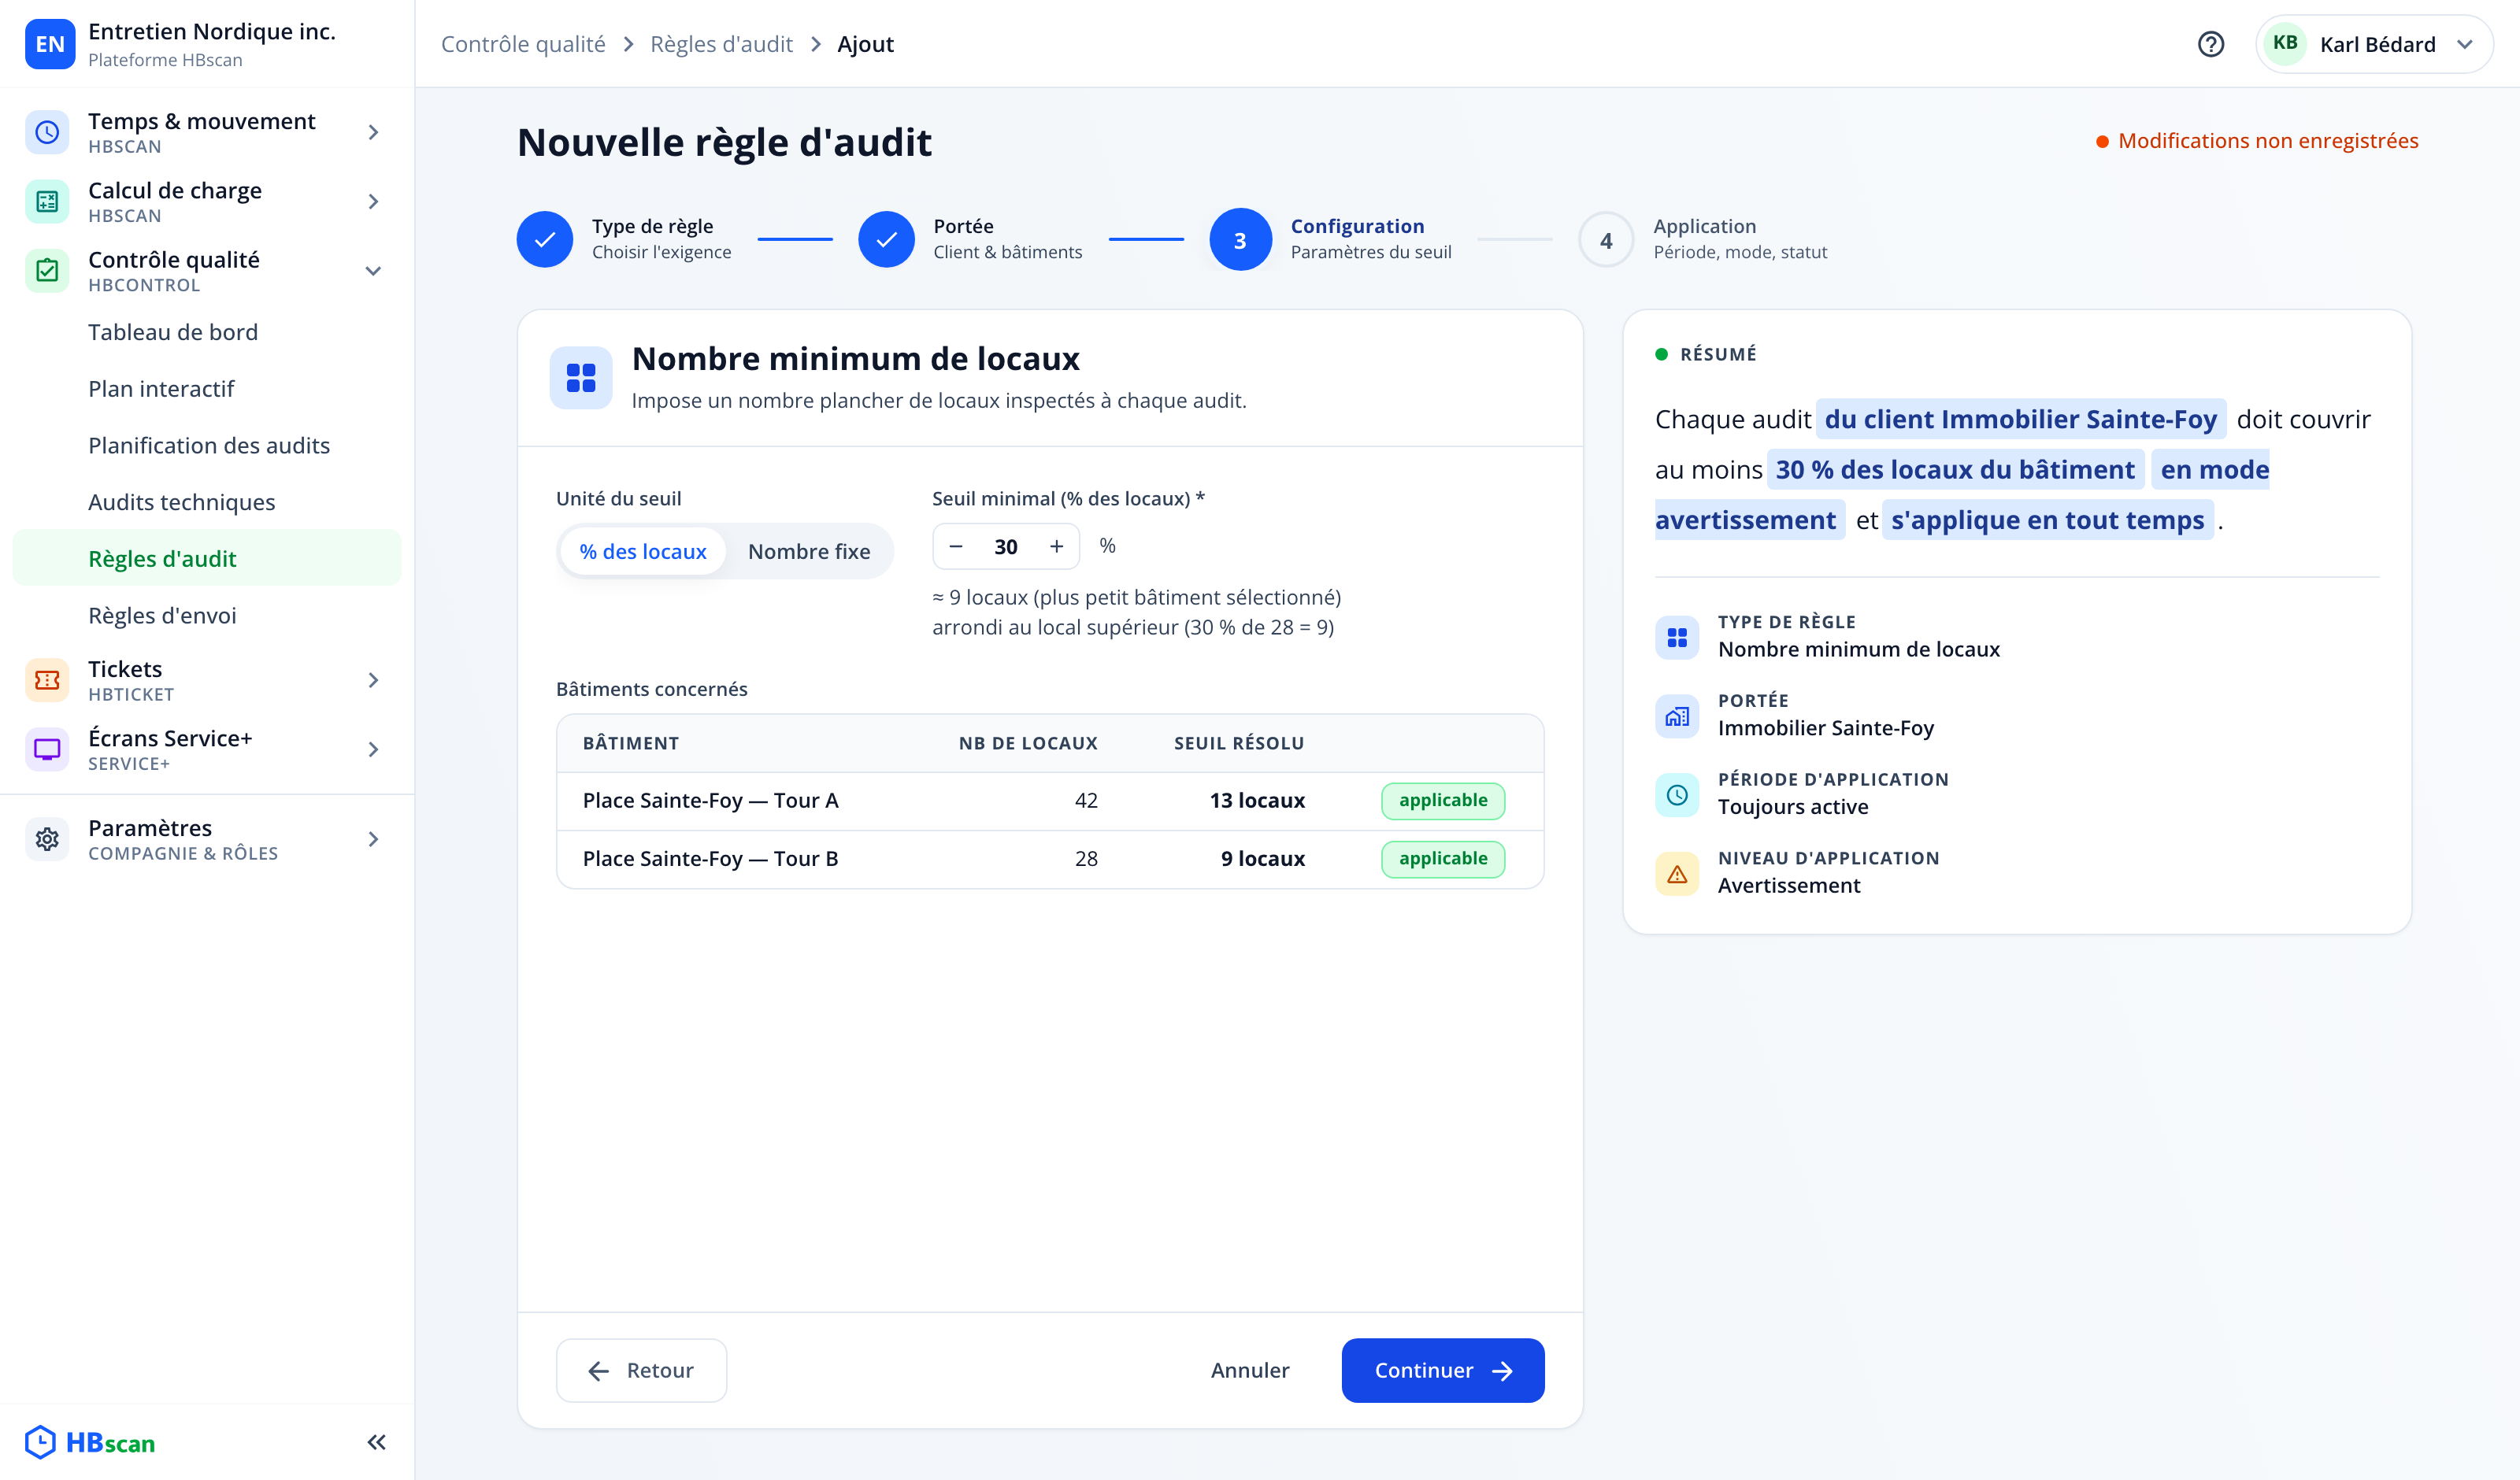Open the Karl Bédard user dropdown
Image resolution: width=2520 pixels, height=1480 pixels.
click(2374, 44)
